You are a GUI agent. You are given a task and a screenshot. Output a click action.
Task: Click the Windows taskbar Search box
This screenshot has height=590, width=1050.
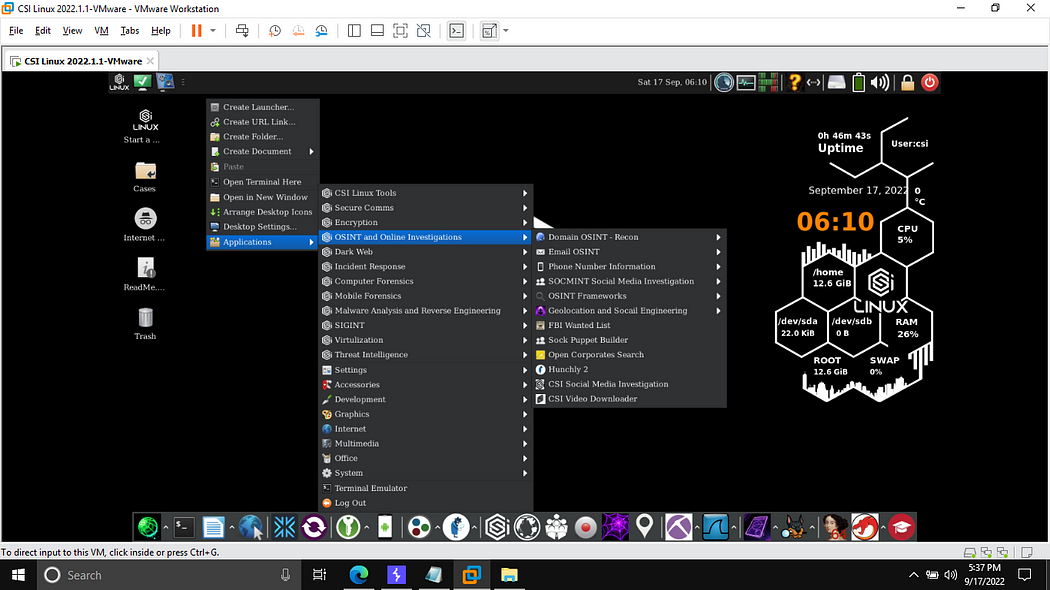pos(167,575)
